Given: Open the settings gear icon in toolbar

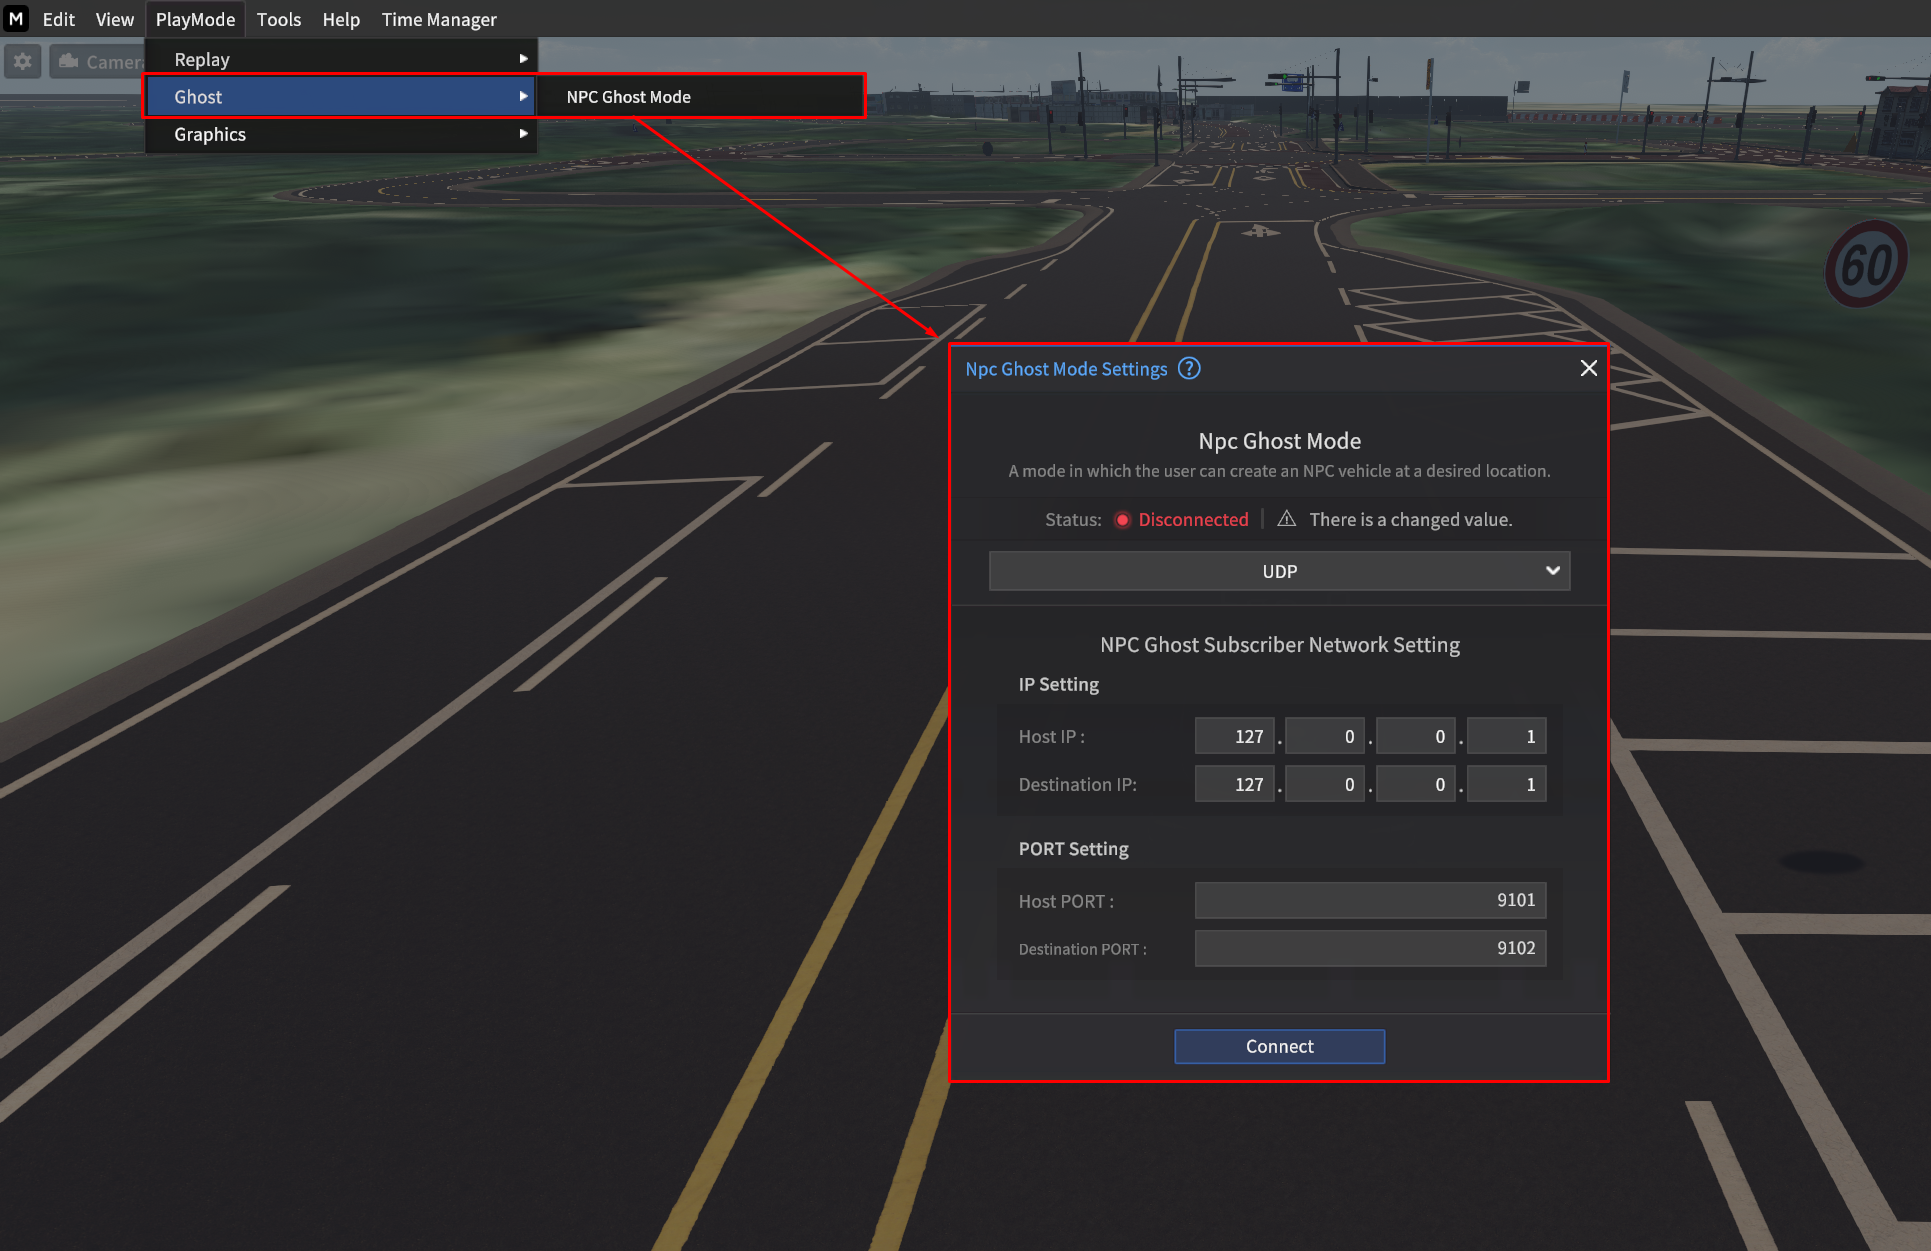Looking at the screenshot, I should point(23,61).
